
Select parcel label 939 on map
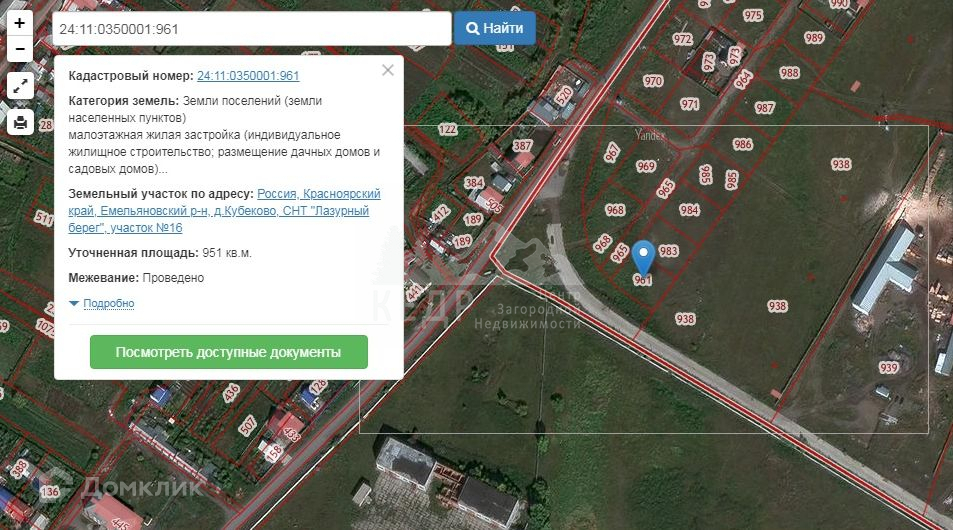coord(889,368)
